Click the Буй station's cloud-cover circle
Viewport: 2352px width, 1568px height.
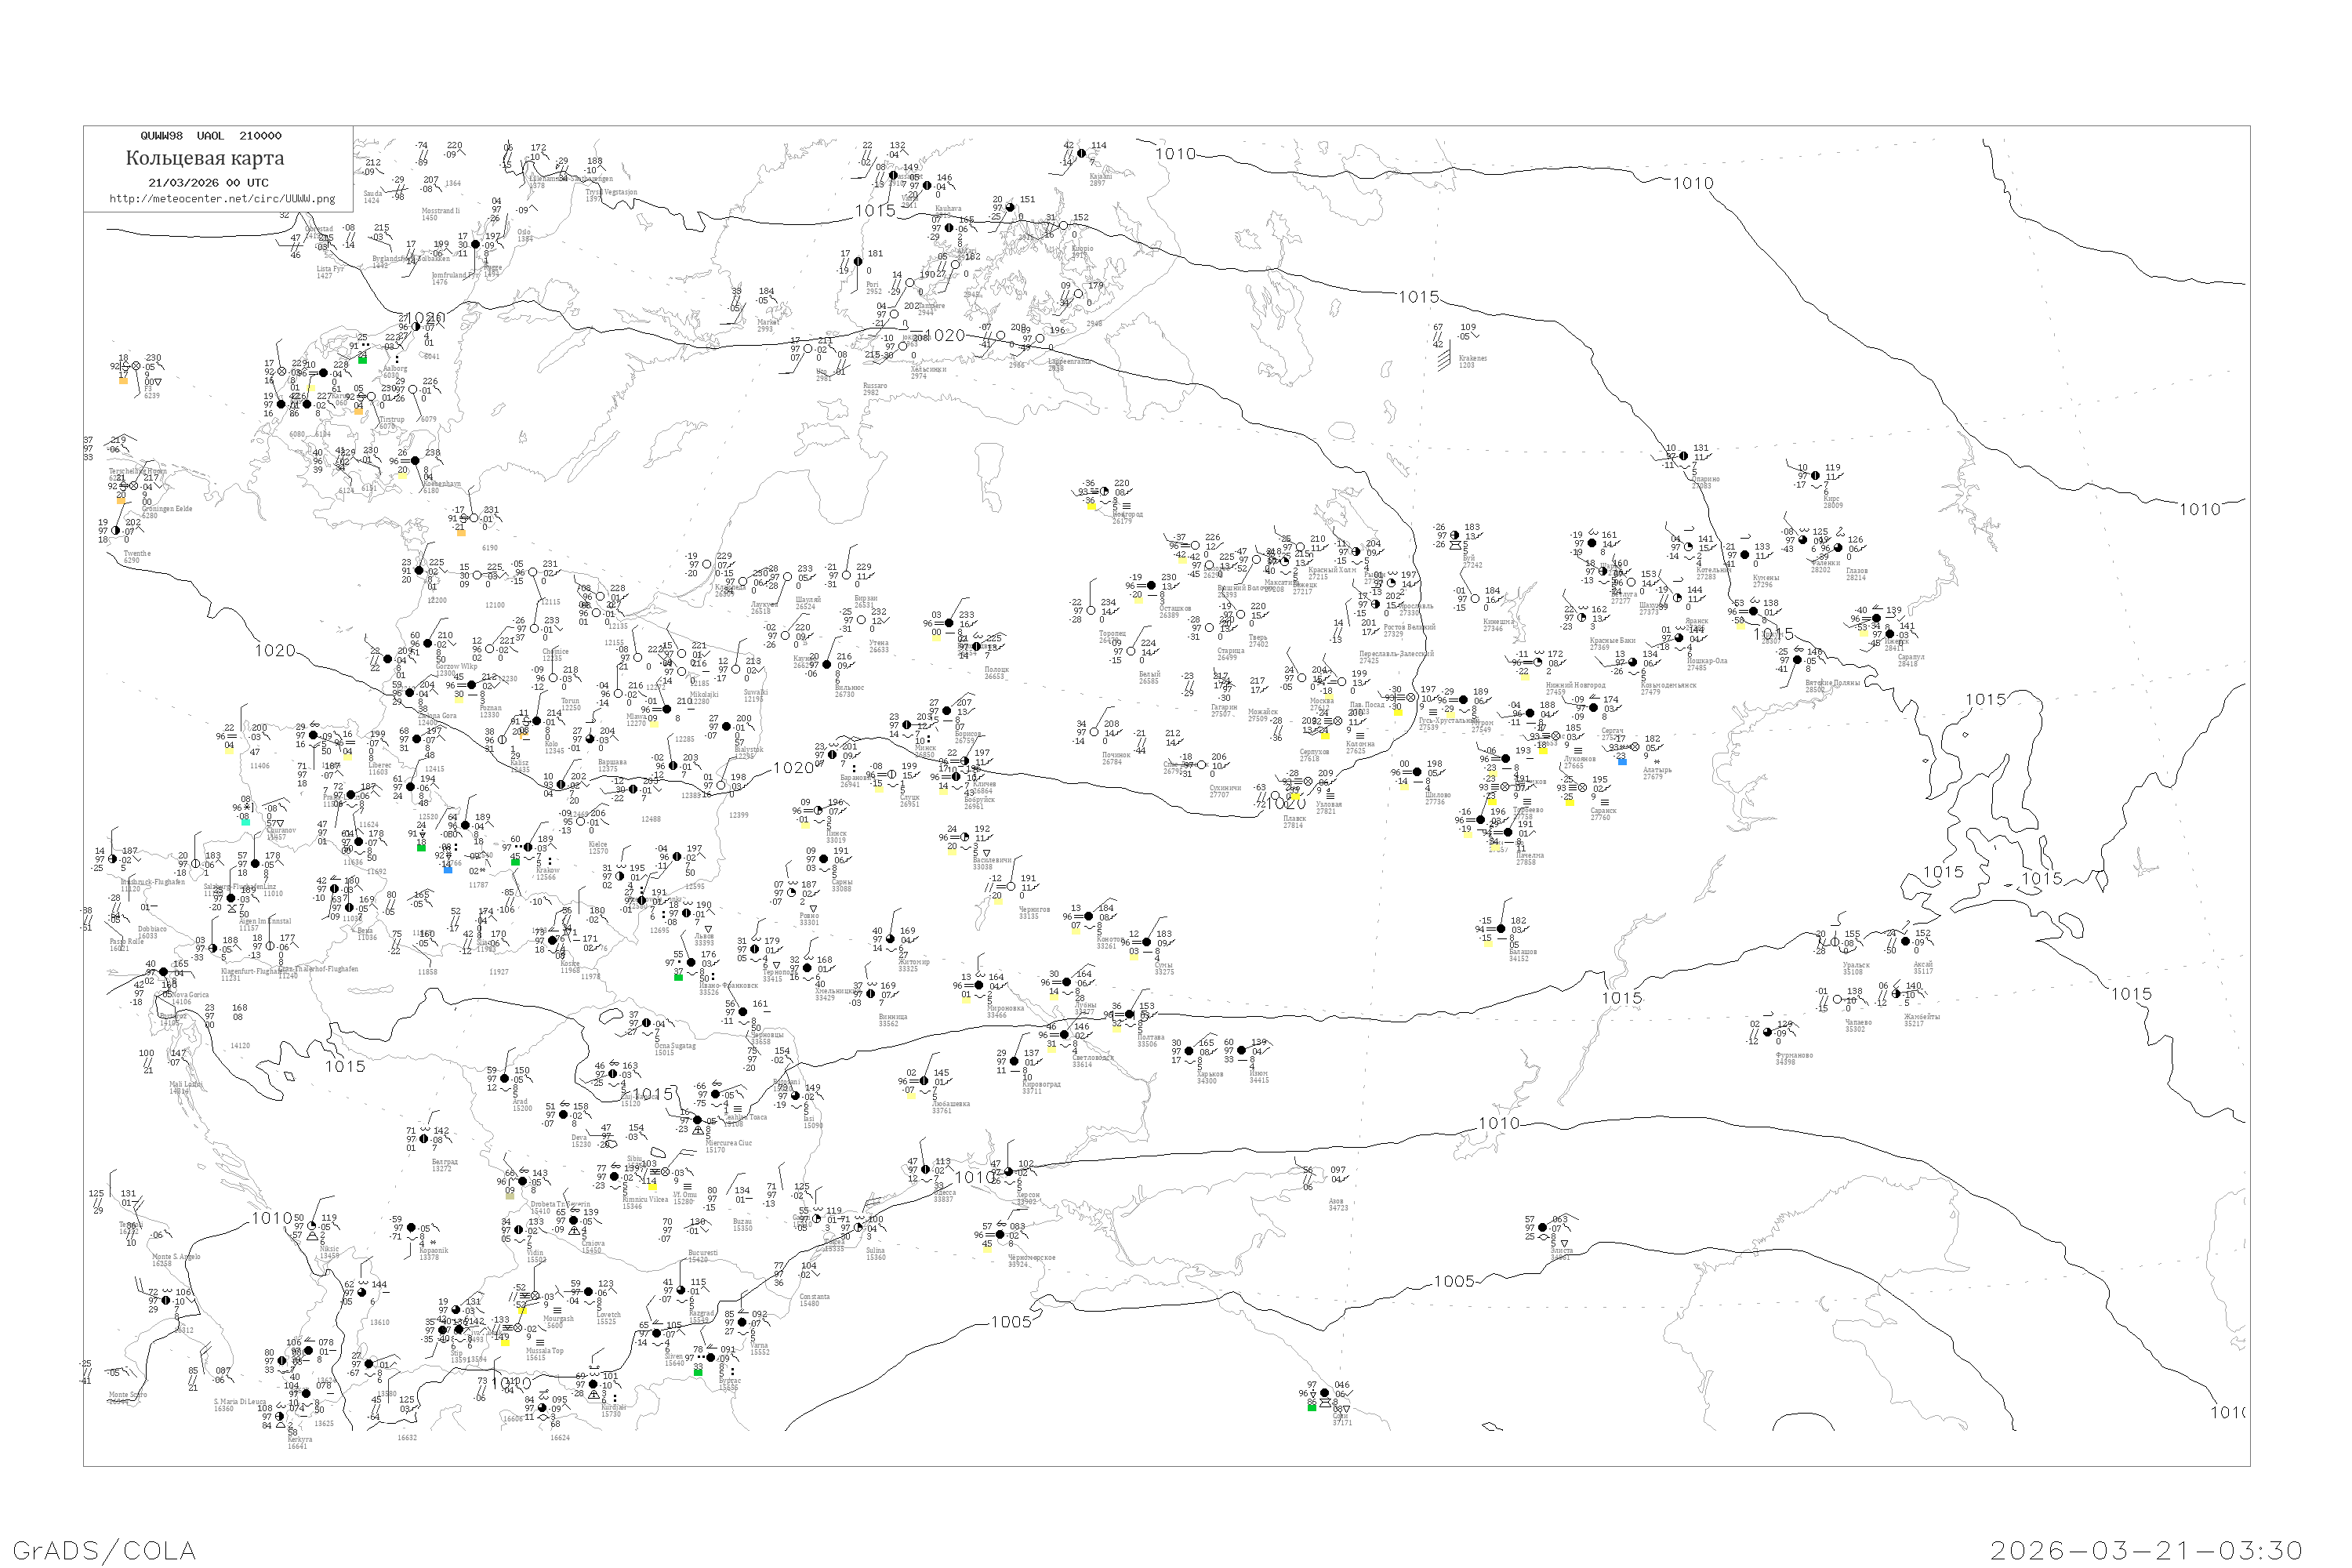pyautogui.click(x=1455, y=535)
